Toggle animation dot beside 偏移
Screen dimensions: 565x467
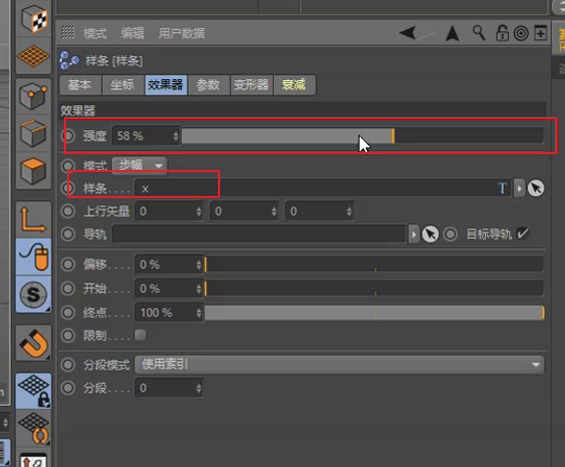[x=68, y=264]
